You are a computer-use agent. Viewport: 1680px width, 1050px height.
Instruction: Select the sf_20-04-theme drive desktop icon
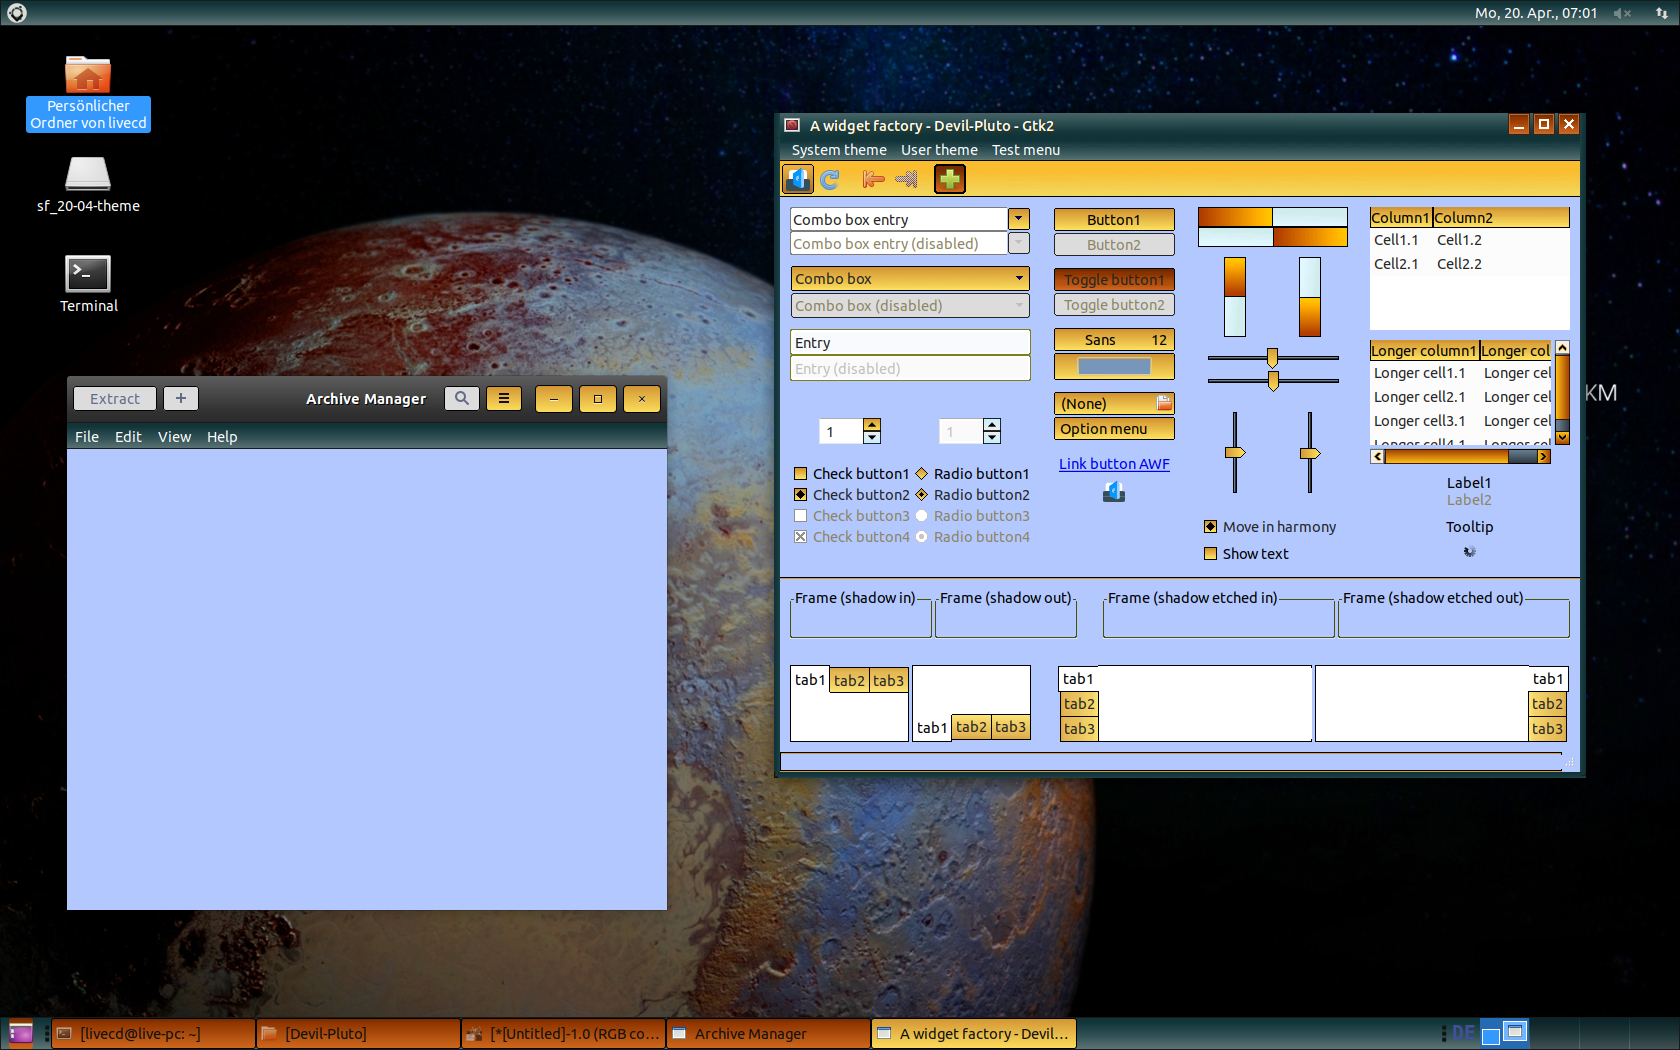tap(88, 184)
